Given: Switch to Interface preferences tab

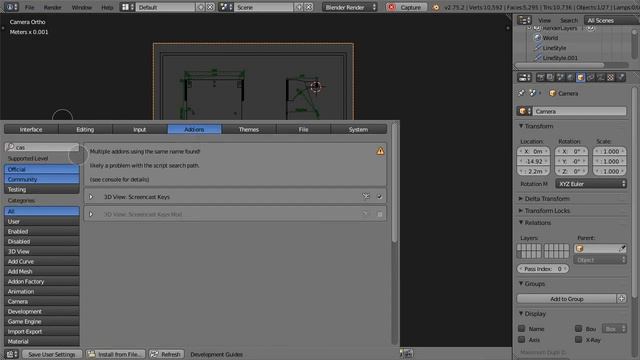Looking at the screenshot, I should (31, 129).
